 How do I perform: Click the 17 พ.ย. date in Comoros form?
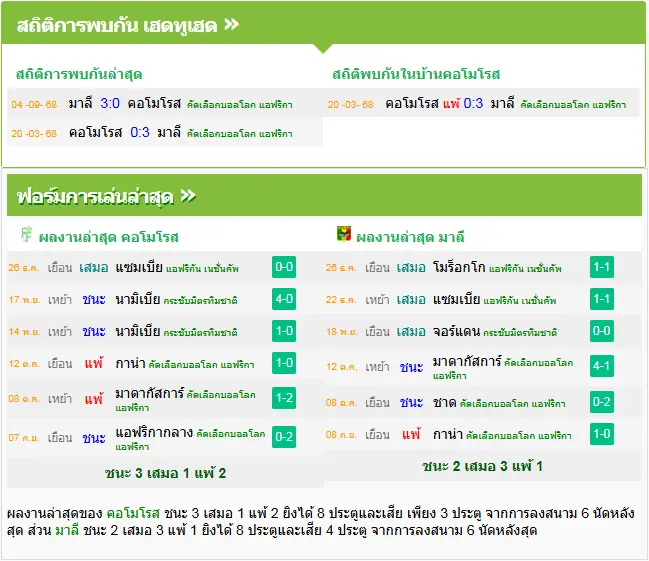(24, 300)
